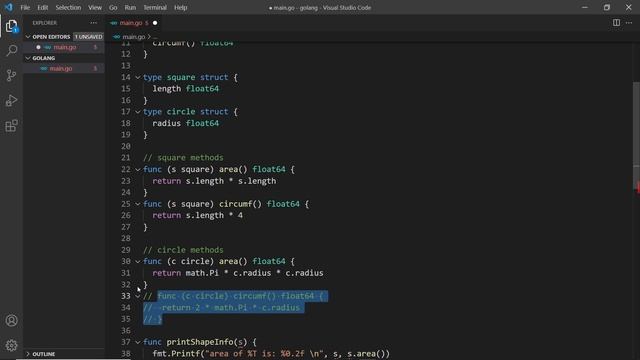
Task: Click the '// square methods' comment
Action: pos(183,158)
